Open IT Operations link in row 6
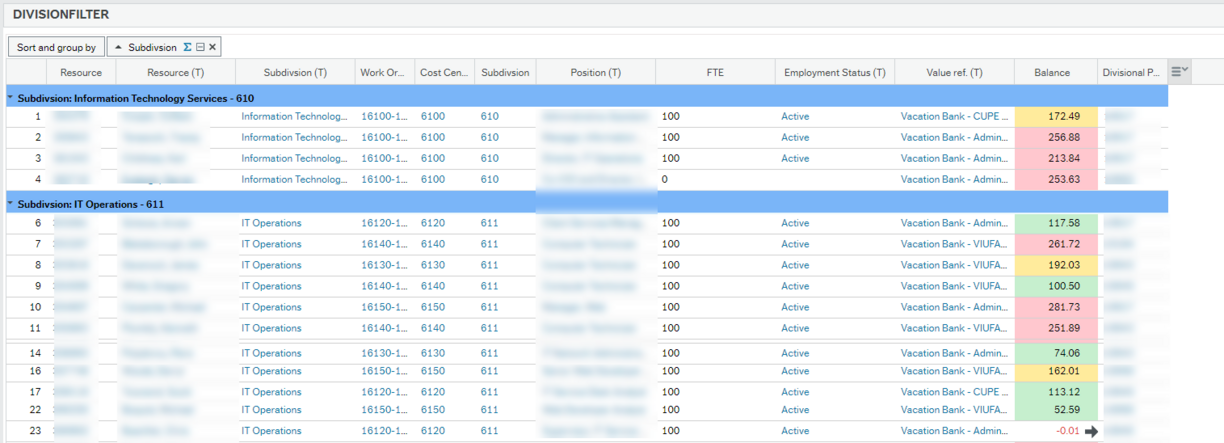The height and width of the screenshot is (443, 1224). pos(271,223)
